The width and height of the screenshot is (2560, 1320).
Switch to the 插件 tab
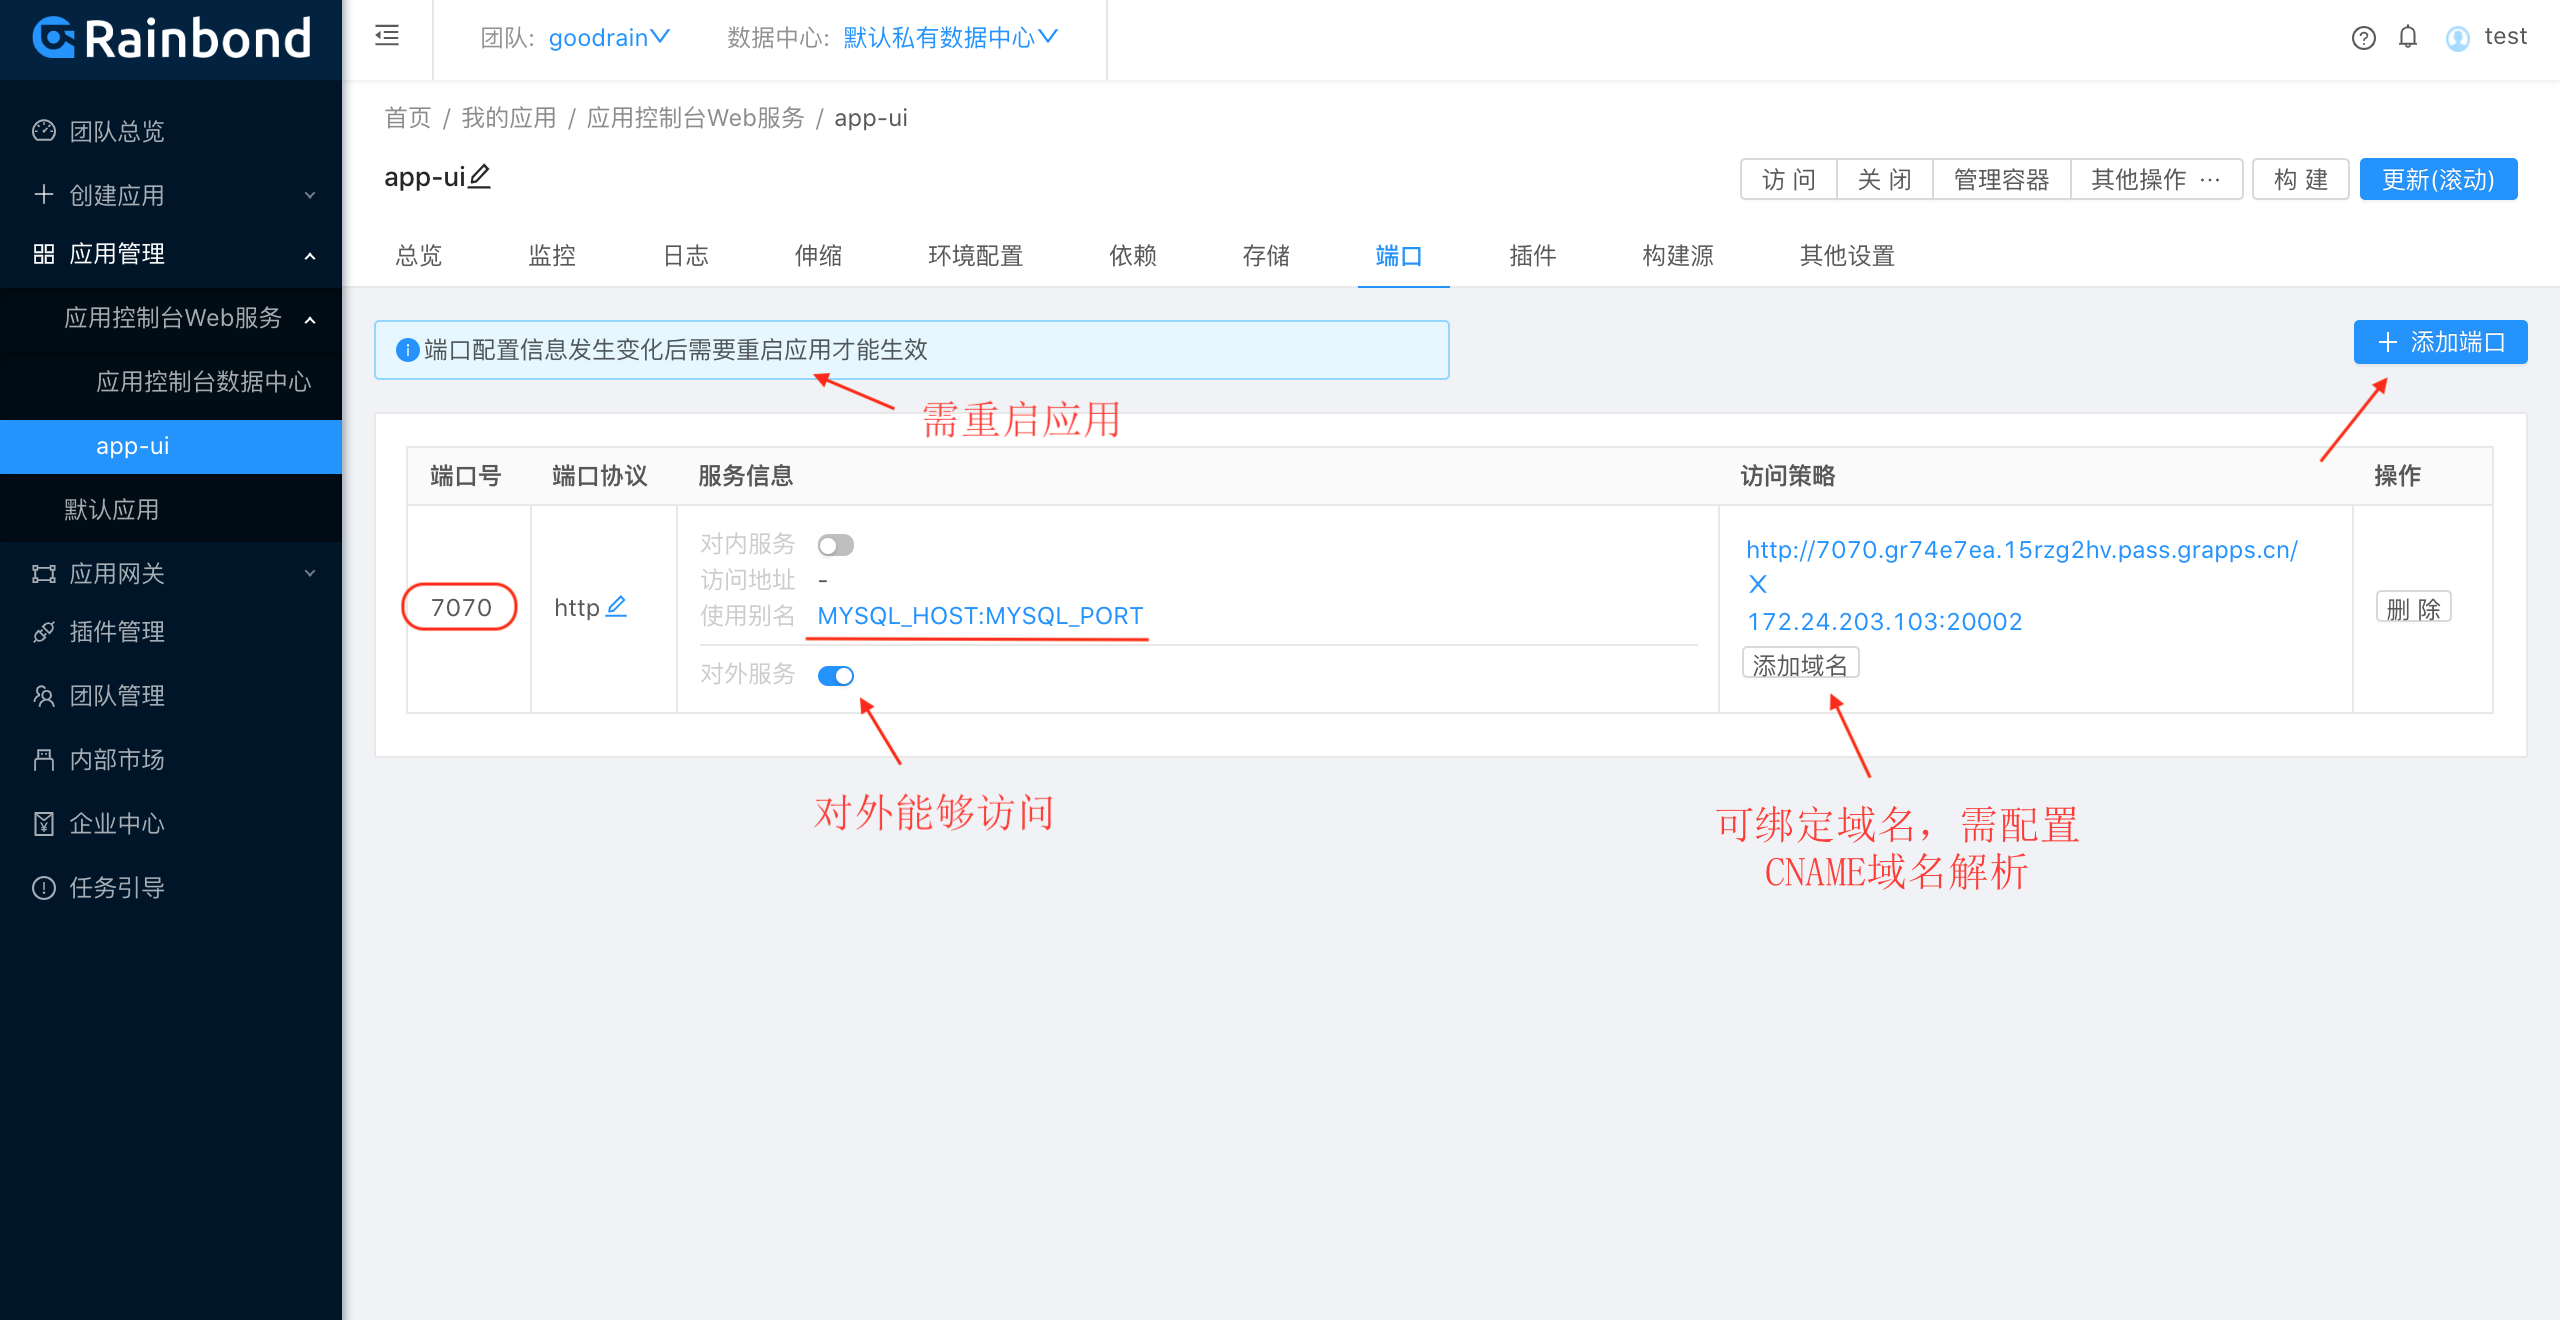coord(1533,256)
